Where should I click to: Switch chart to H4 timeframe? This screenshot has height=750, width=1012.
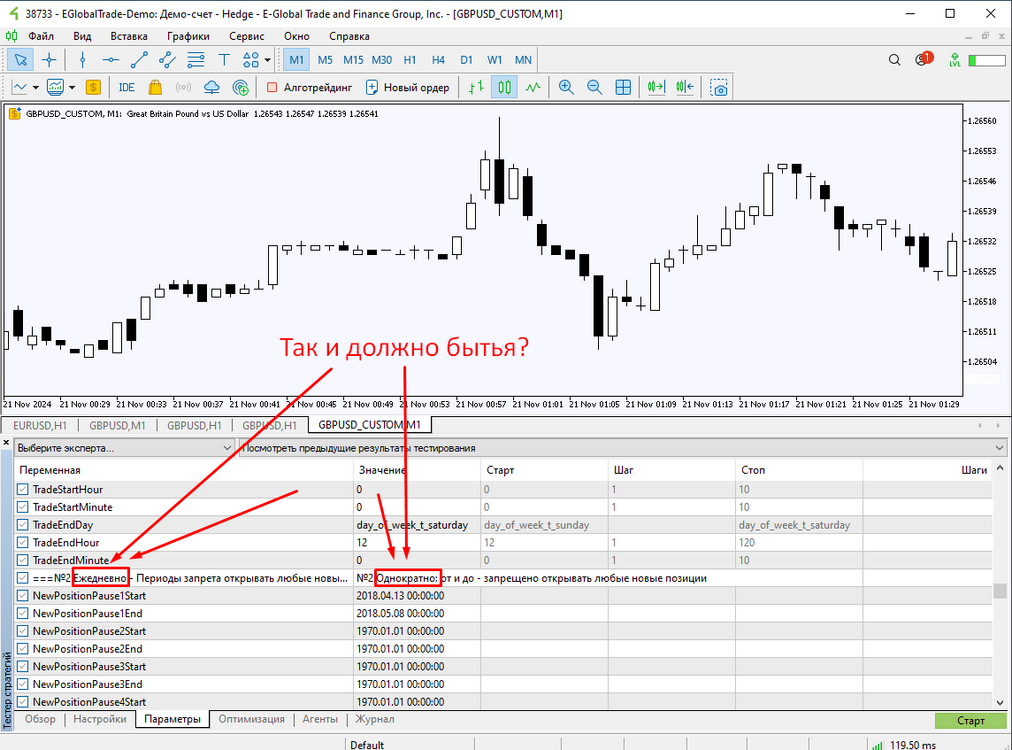(x=438, y=60)
